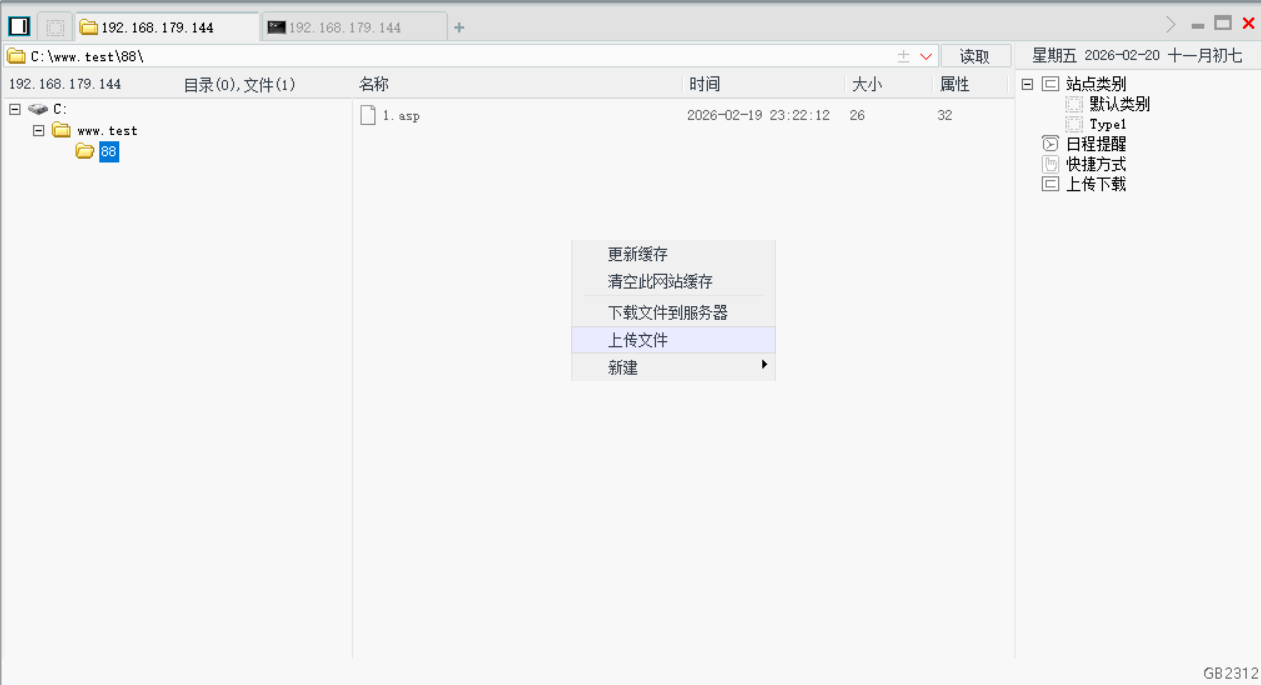
Task: Click the 192.168.179.144 label above the tree
Action: click(x=65, y=84)
